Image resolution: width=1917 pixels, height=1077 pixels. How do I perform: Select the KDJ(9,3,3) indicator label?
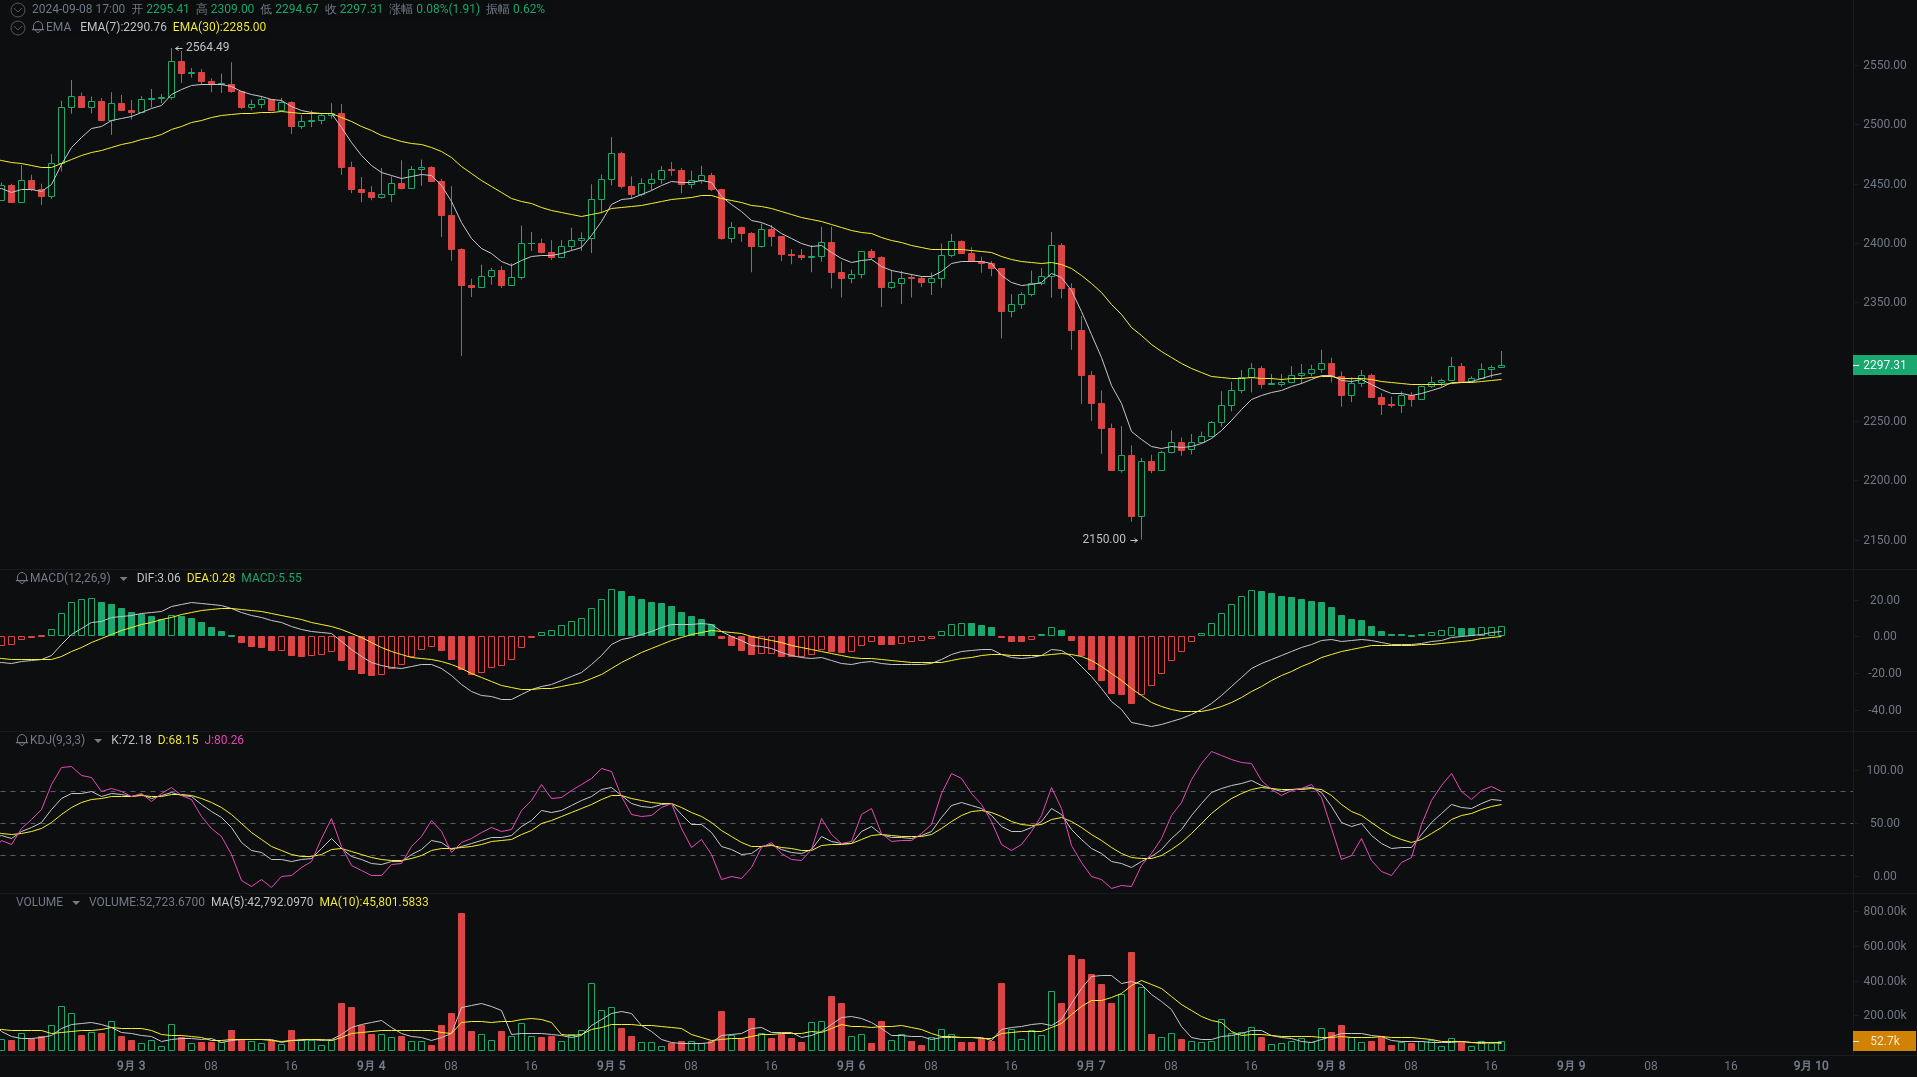(x=57, y=740)
